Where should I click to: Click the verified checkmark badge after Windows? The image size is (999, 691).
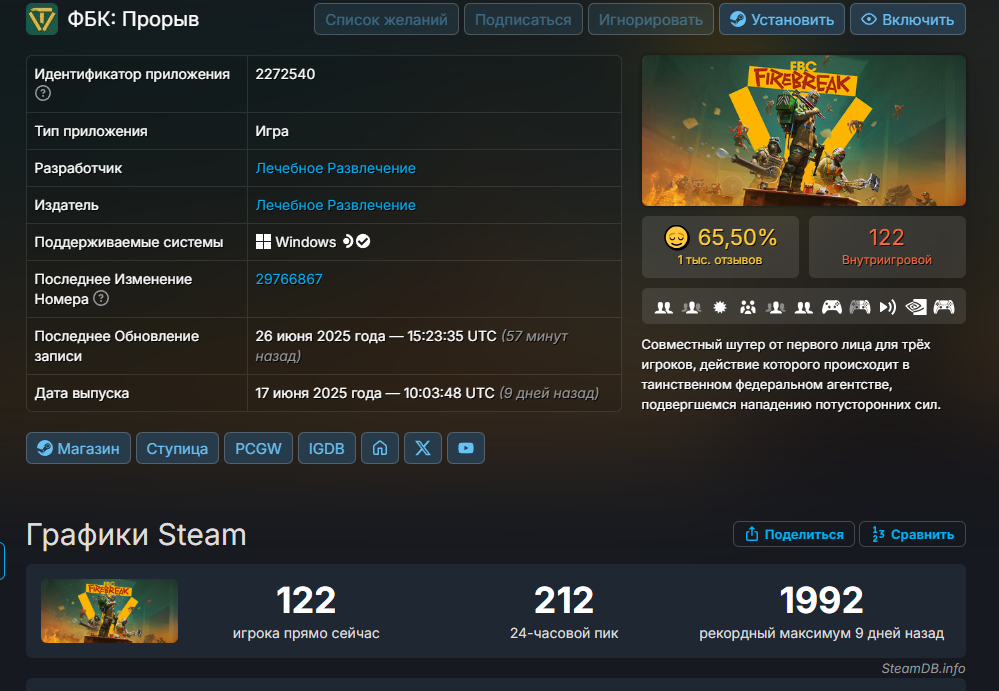pyautogui.click(x=363, y=241)
